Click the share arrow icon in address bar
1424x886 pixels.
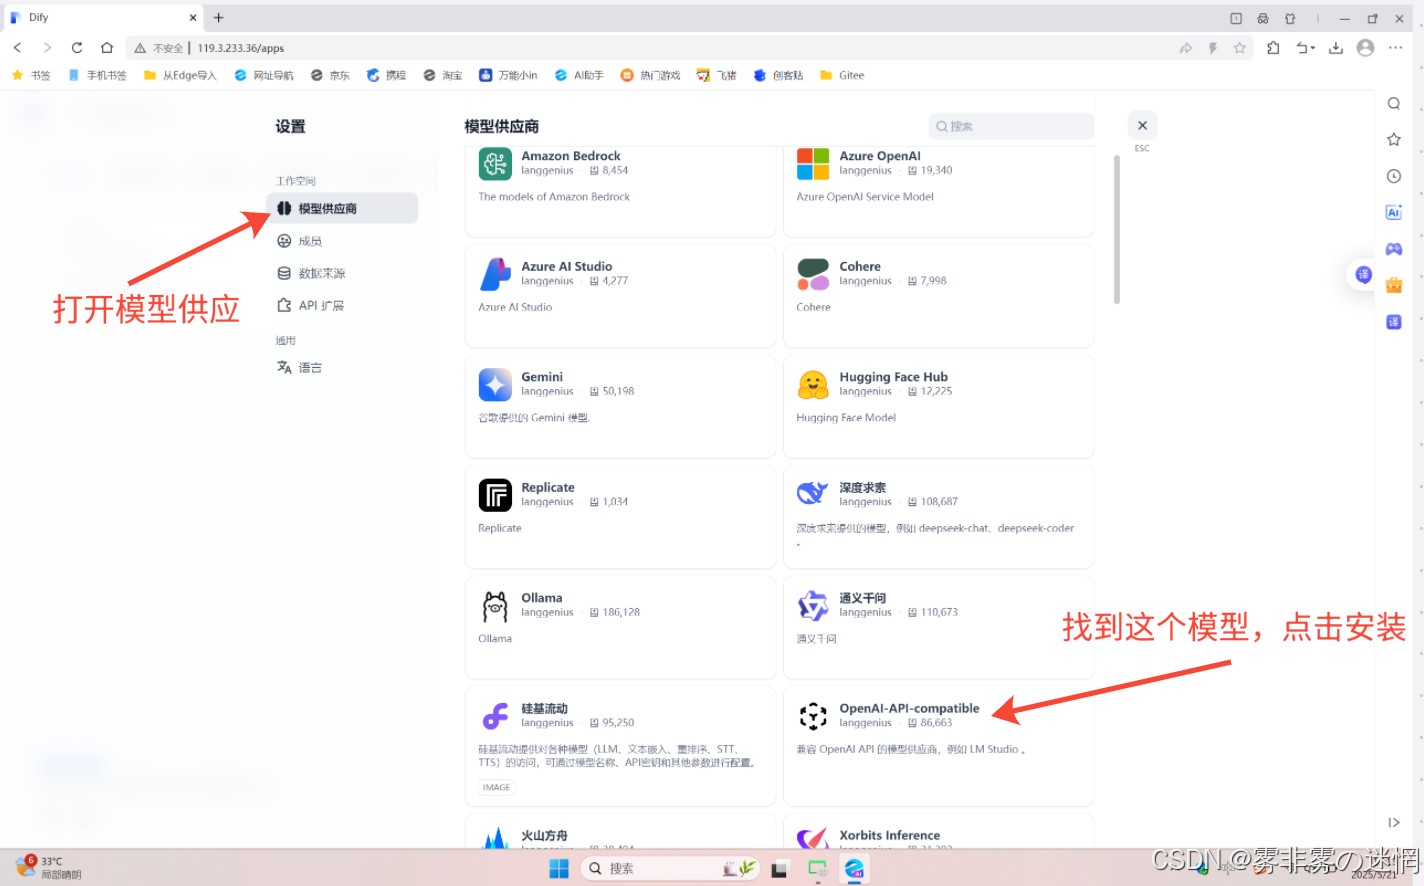point(1185,48)
